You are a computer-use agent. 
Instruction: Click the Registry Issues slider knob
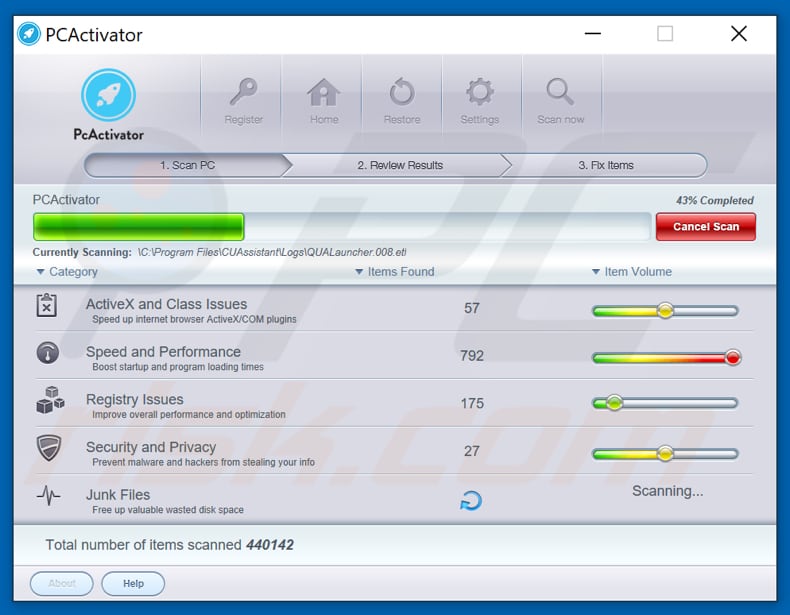coord(614,403)
